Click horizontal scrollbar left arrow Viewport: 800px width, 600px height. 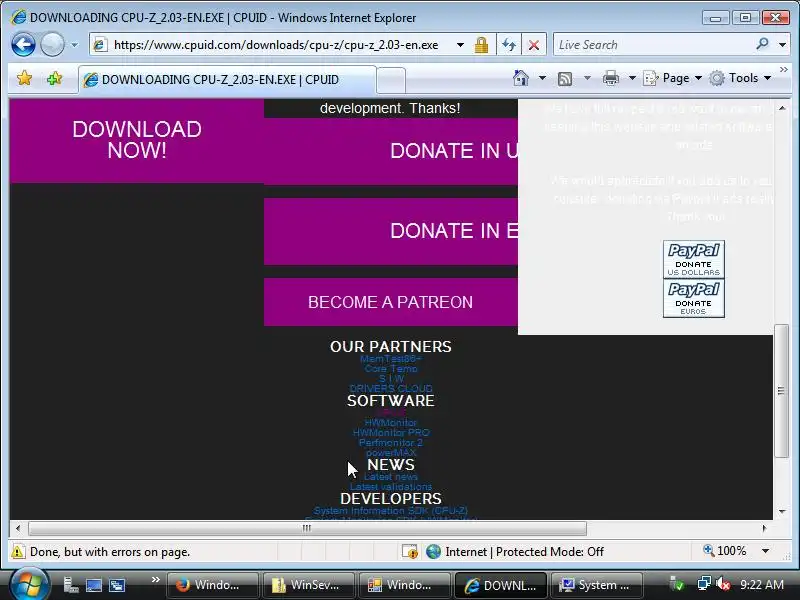click(x=18, y=528)
